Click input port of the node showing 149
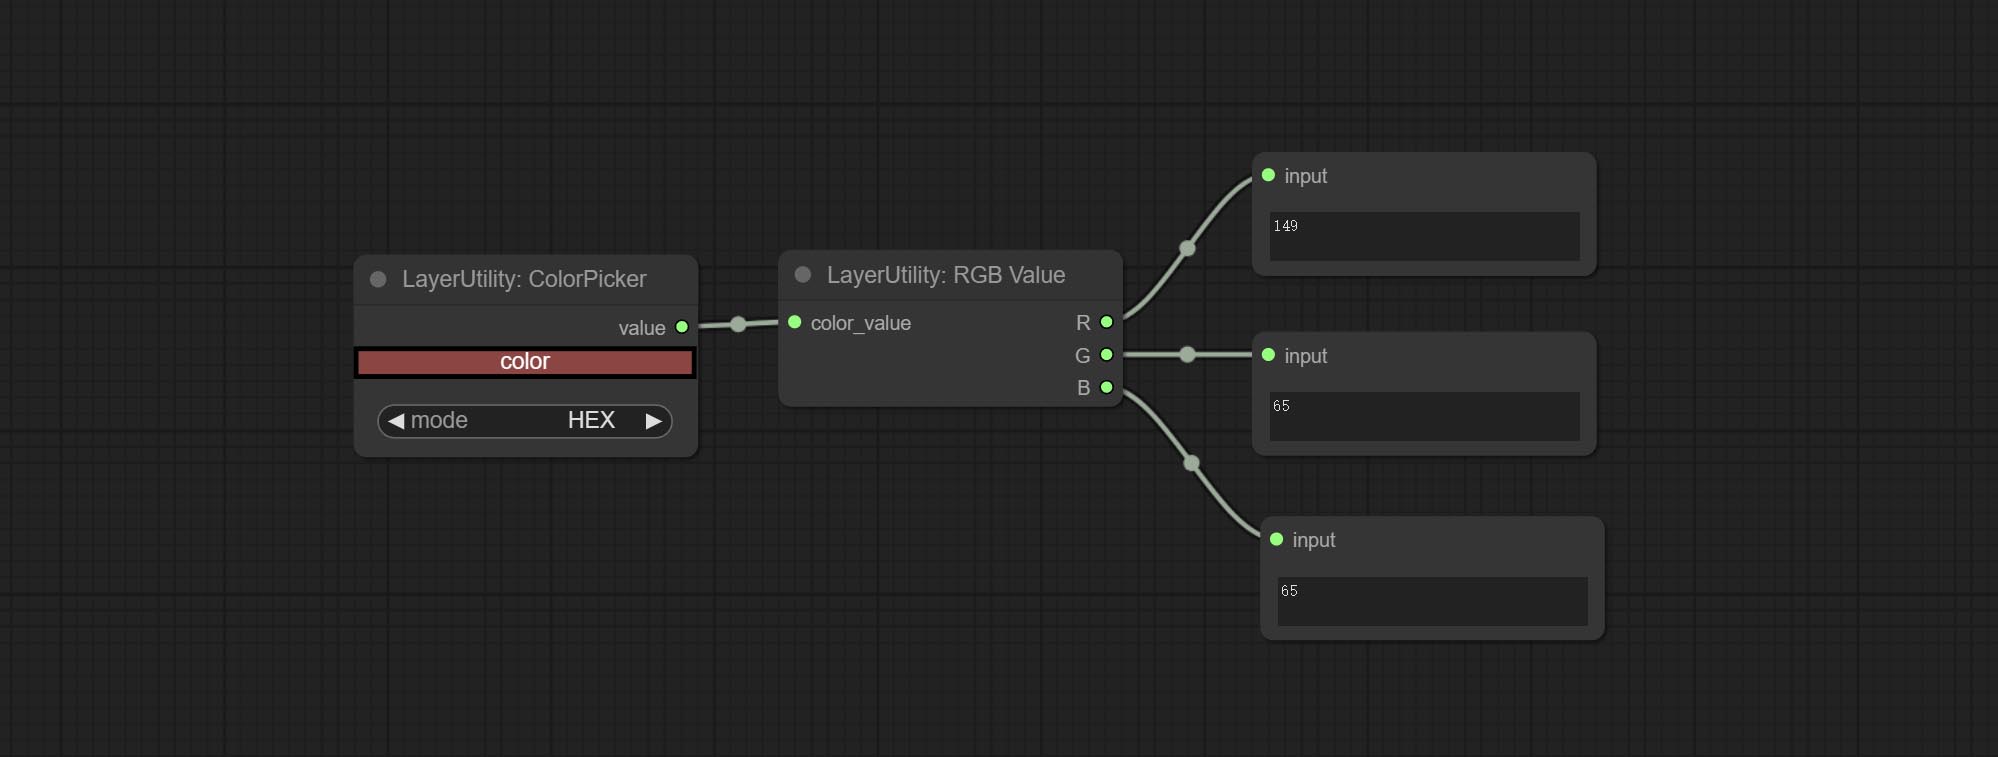 point(1268,175)
